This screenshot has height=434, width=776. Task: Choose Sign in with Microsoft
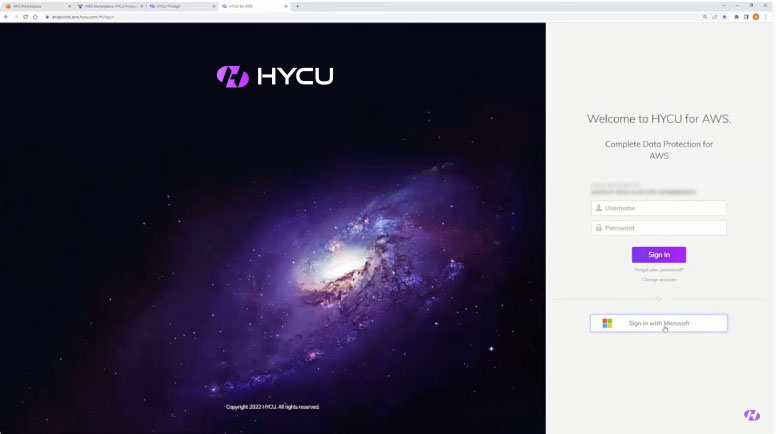pos(659,323)
